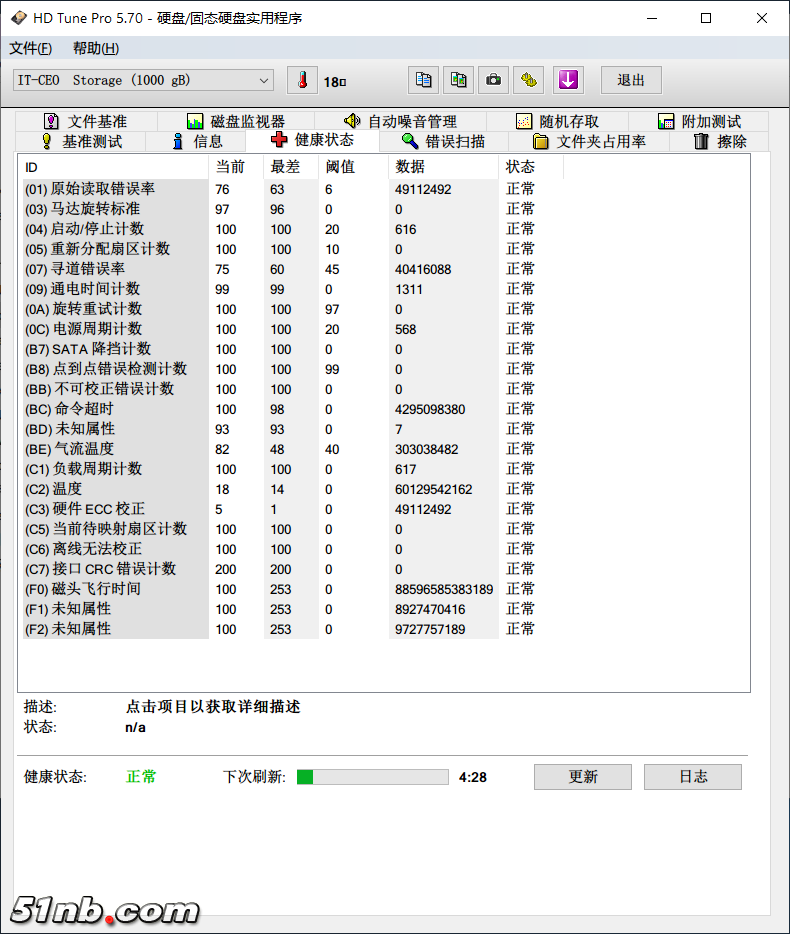Click the 阈值 column header
790x934 pixels.
(x=341, y=167)
